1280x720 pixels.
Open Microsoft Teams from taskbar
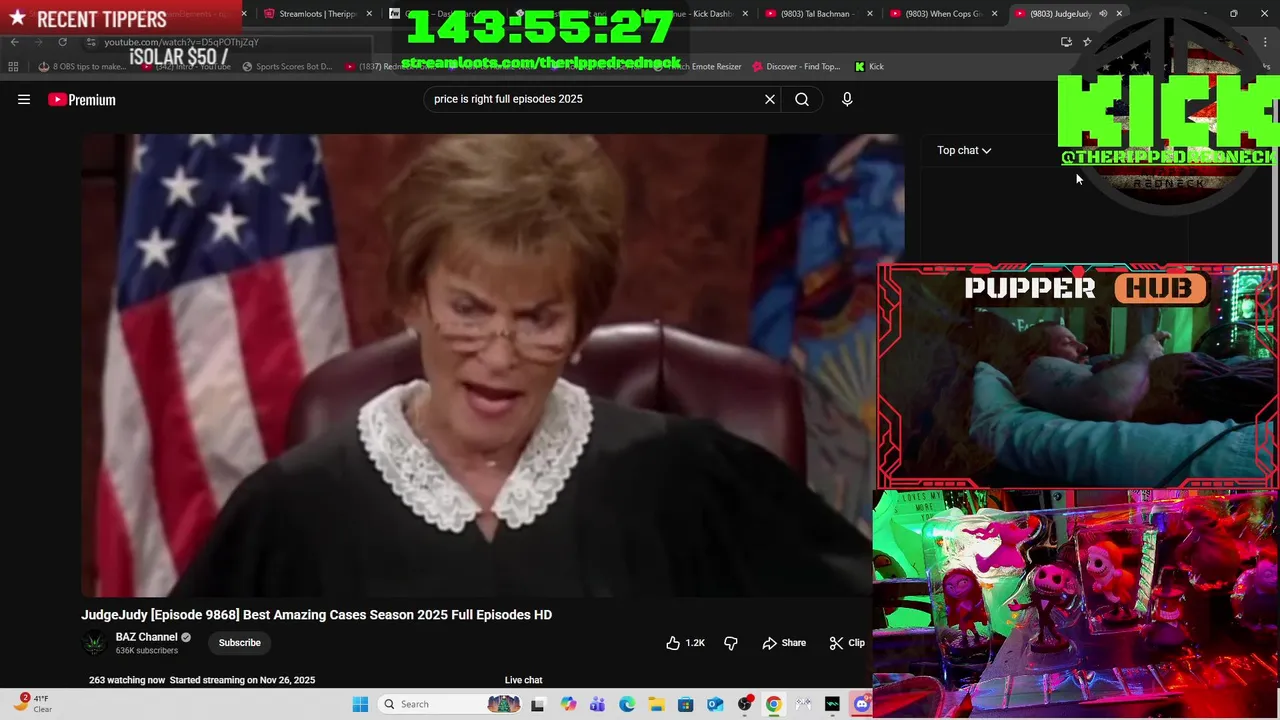[x=597, y=704]
